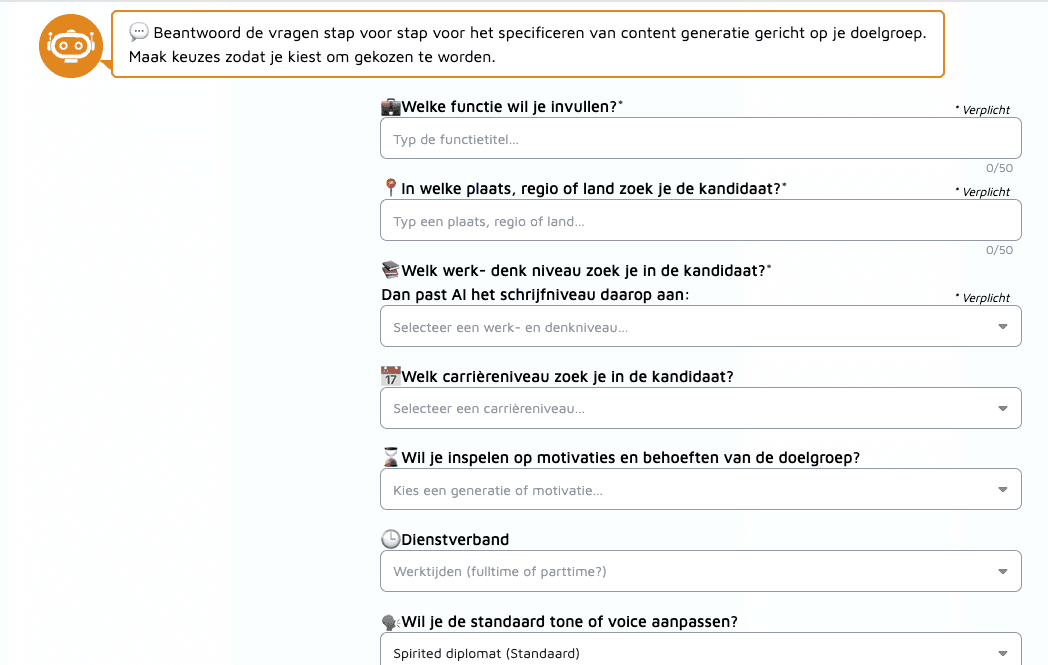Click the microphone icon beside tone of voice

[390, 620]
